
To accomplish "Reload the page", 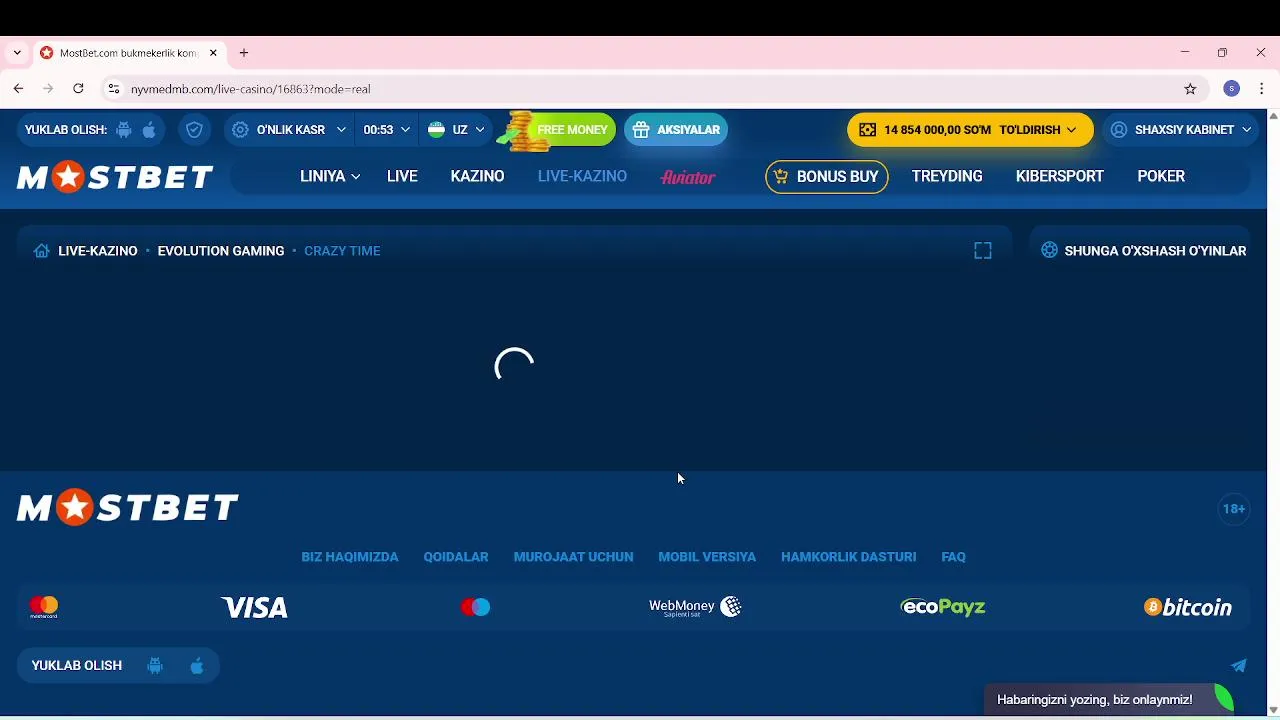I will (78, 89).
